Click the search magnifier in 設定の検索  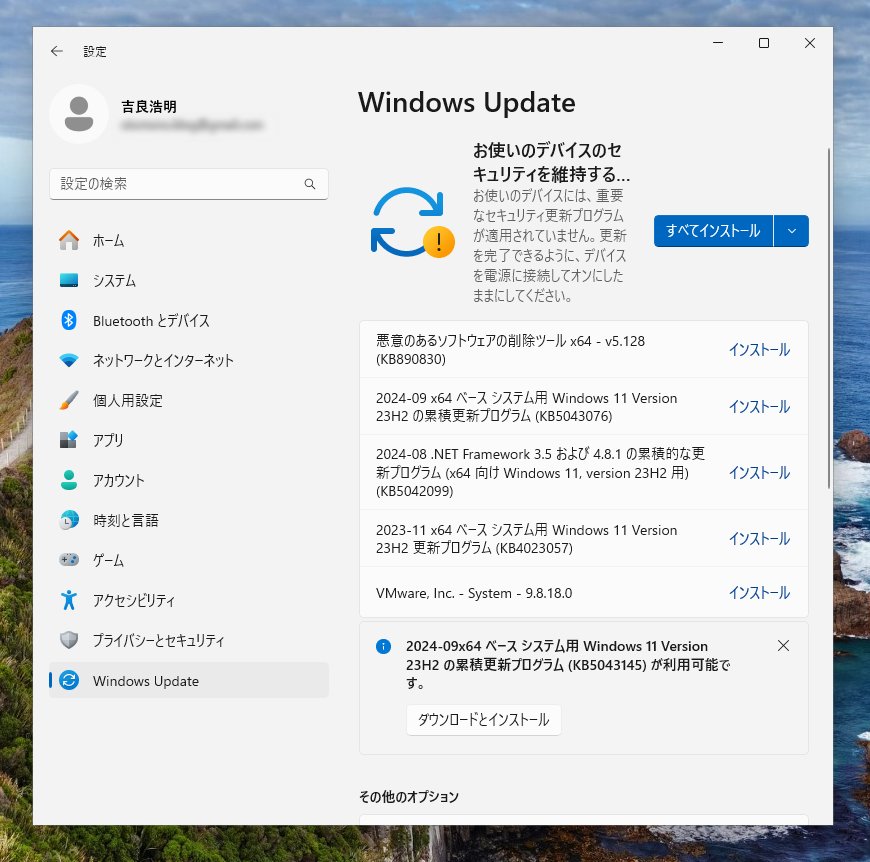point(310,184)
